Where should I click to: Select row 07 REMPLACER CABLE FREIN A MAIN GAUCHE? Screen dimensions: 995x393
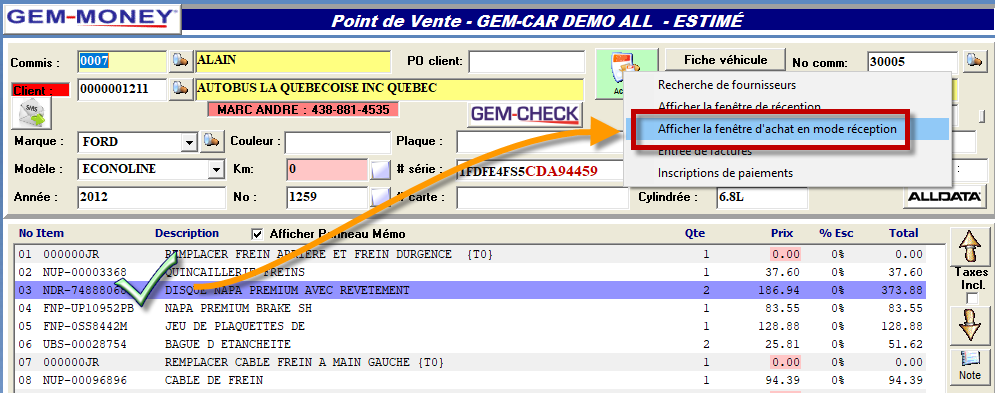pos(470,363)
